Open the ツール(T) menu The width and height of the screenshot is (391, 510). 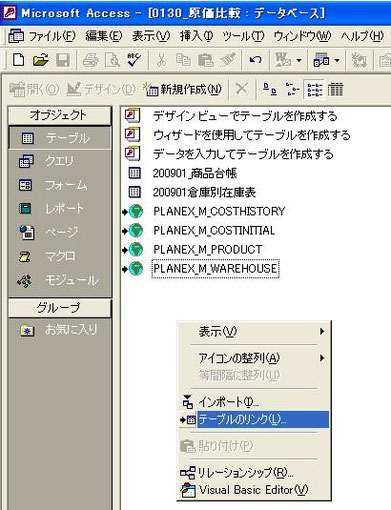click(243, 36)
